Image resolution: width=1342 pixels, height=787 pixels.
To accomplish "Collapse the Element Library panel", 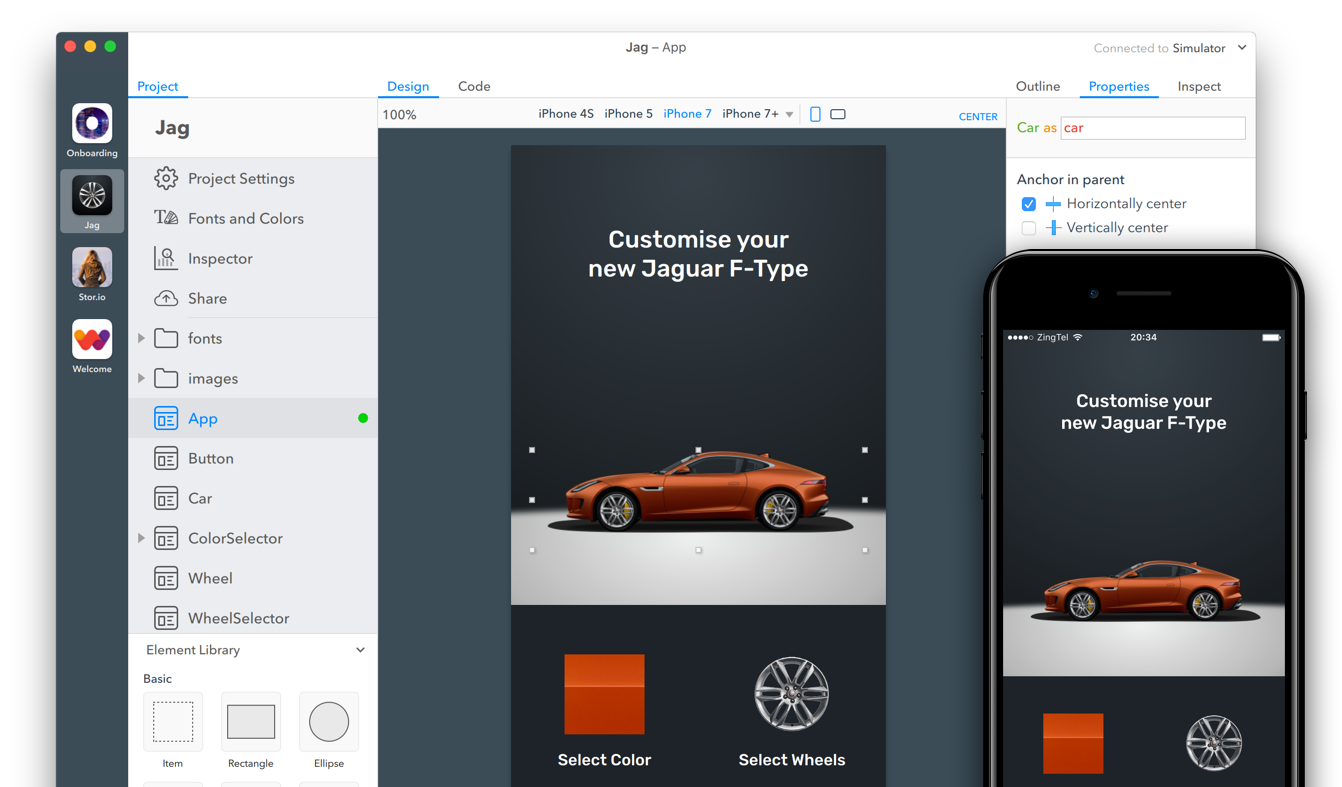I will point(360,650).
